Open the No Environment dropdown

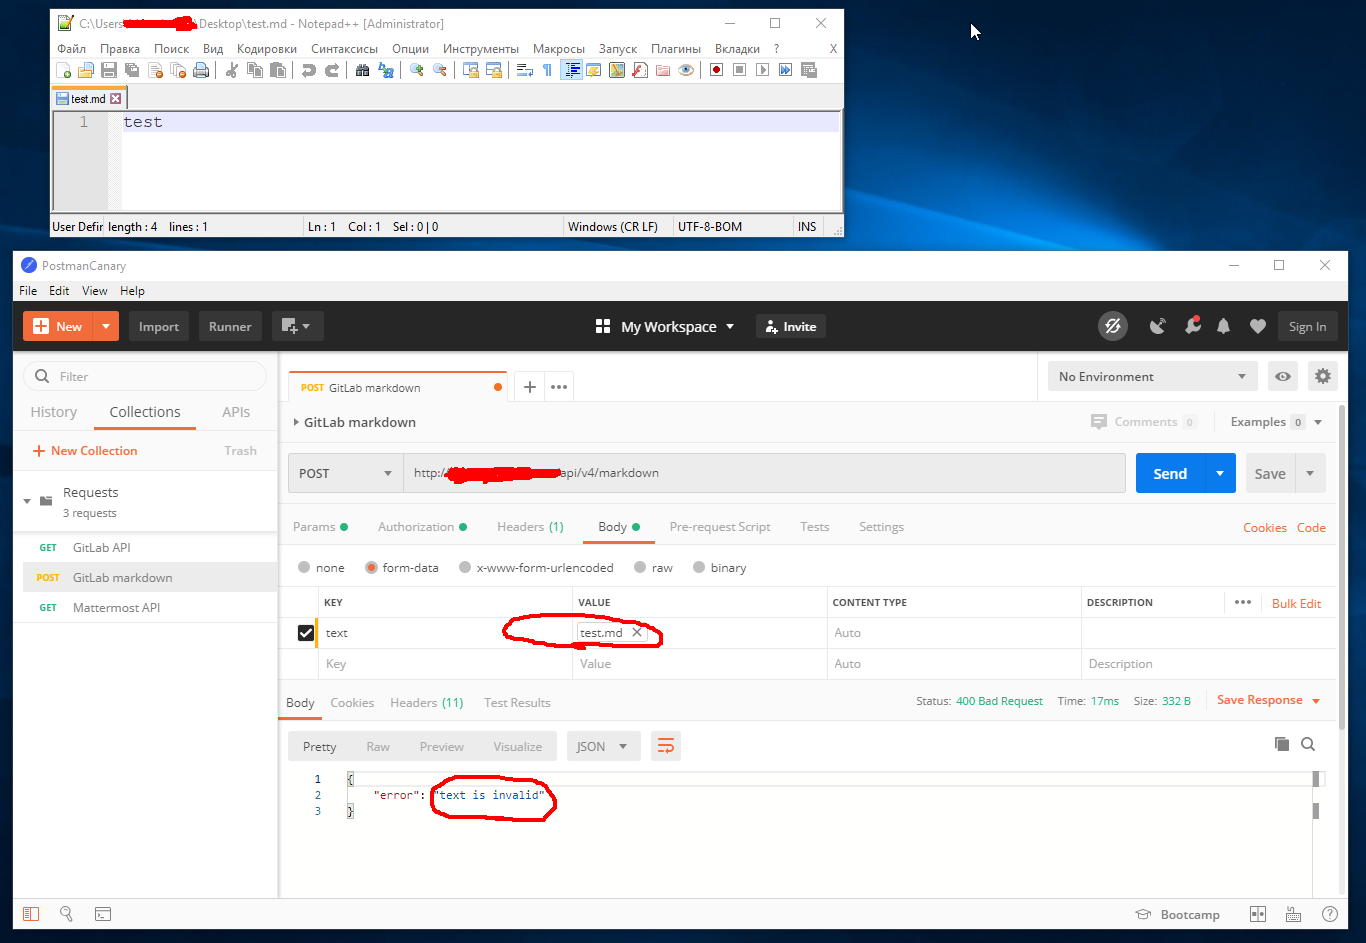click(1153, 377)
